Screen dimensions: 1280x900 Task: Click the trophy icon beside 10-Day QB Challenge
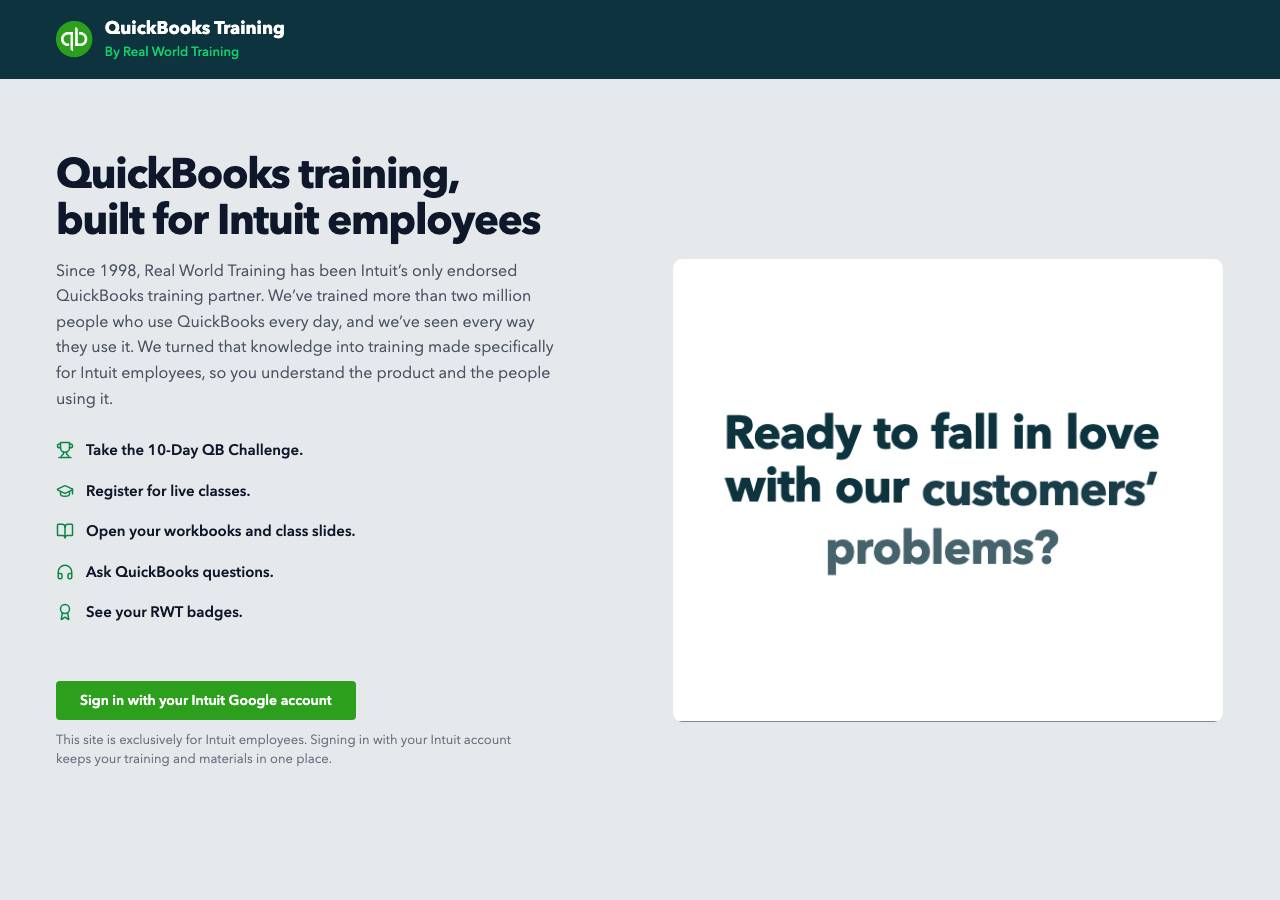tap(65, 450)
